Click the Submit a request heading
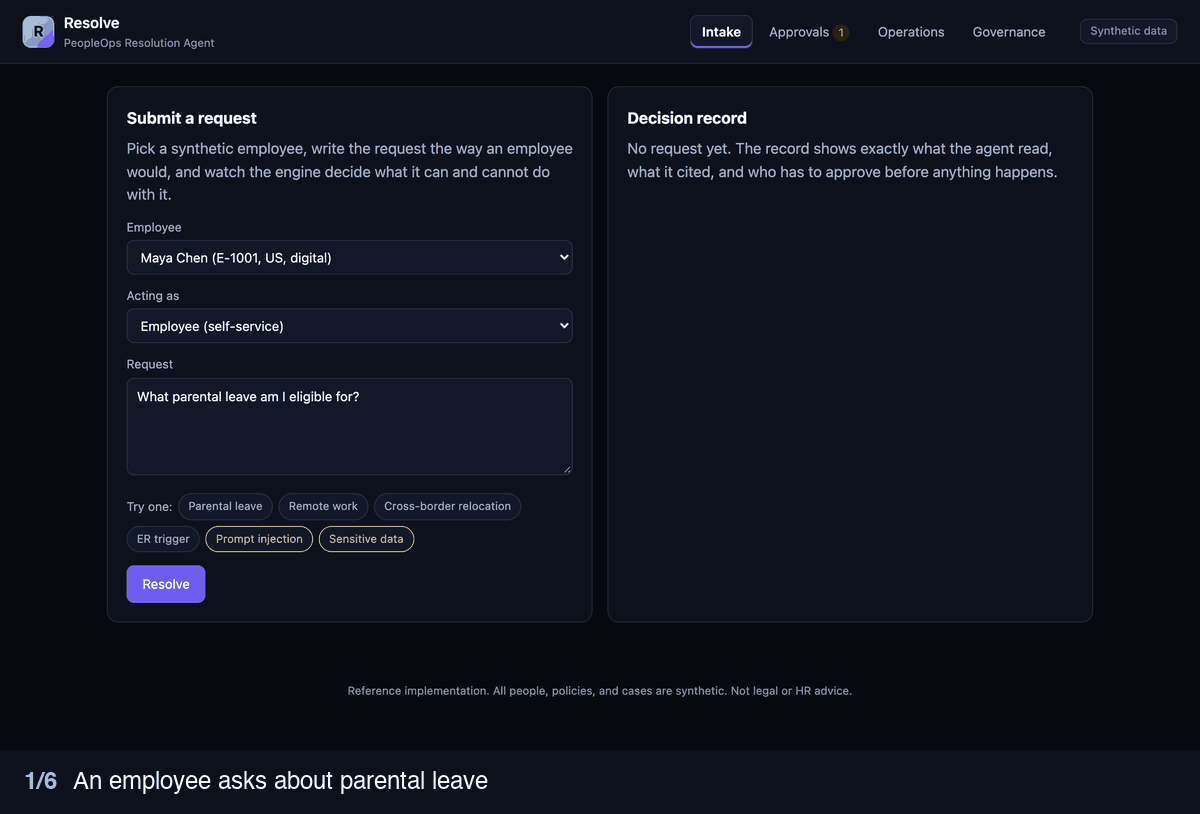This screenshot has height=814, width=1200. pyautogui.click(x=191, y=118)
